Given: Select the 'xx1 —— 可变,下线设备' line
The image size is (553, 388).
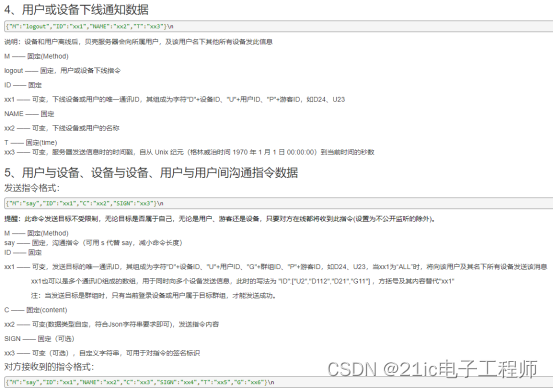Looking at the screenshot, I should (x=175, y=99).
